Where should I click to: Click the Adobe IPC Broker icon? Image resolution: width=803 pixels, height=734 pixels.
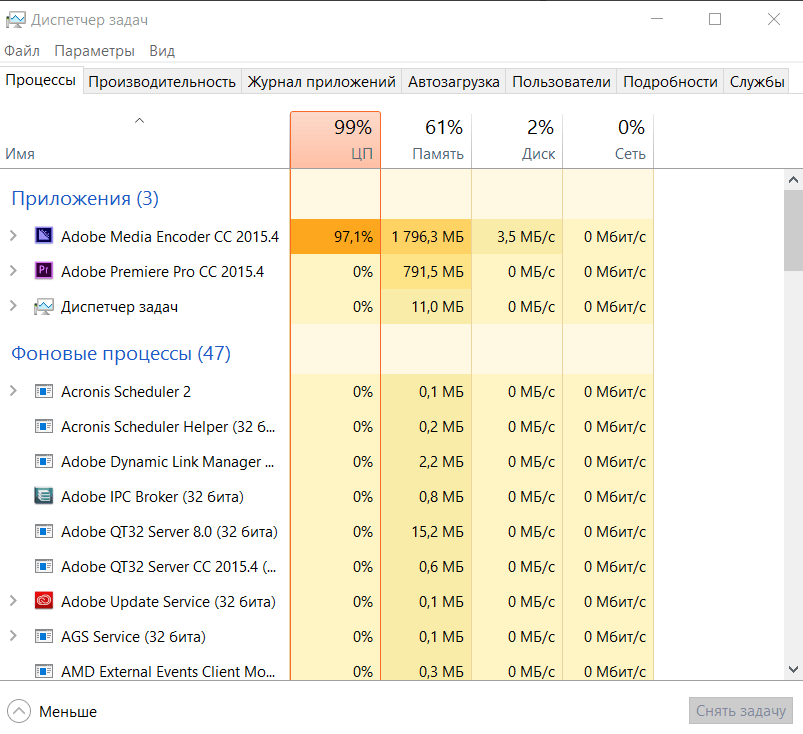pyautogui.click(x=44, y=496)
